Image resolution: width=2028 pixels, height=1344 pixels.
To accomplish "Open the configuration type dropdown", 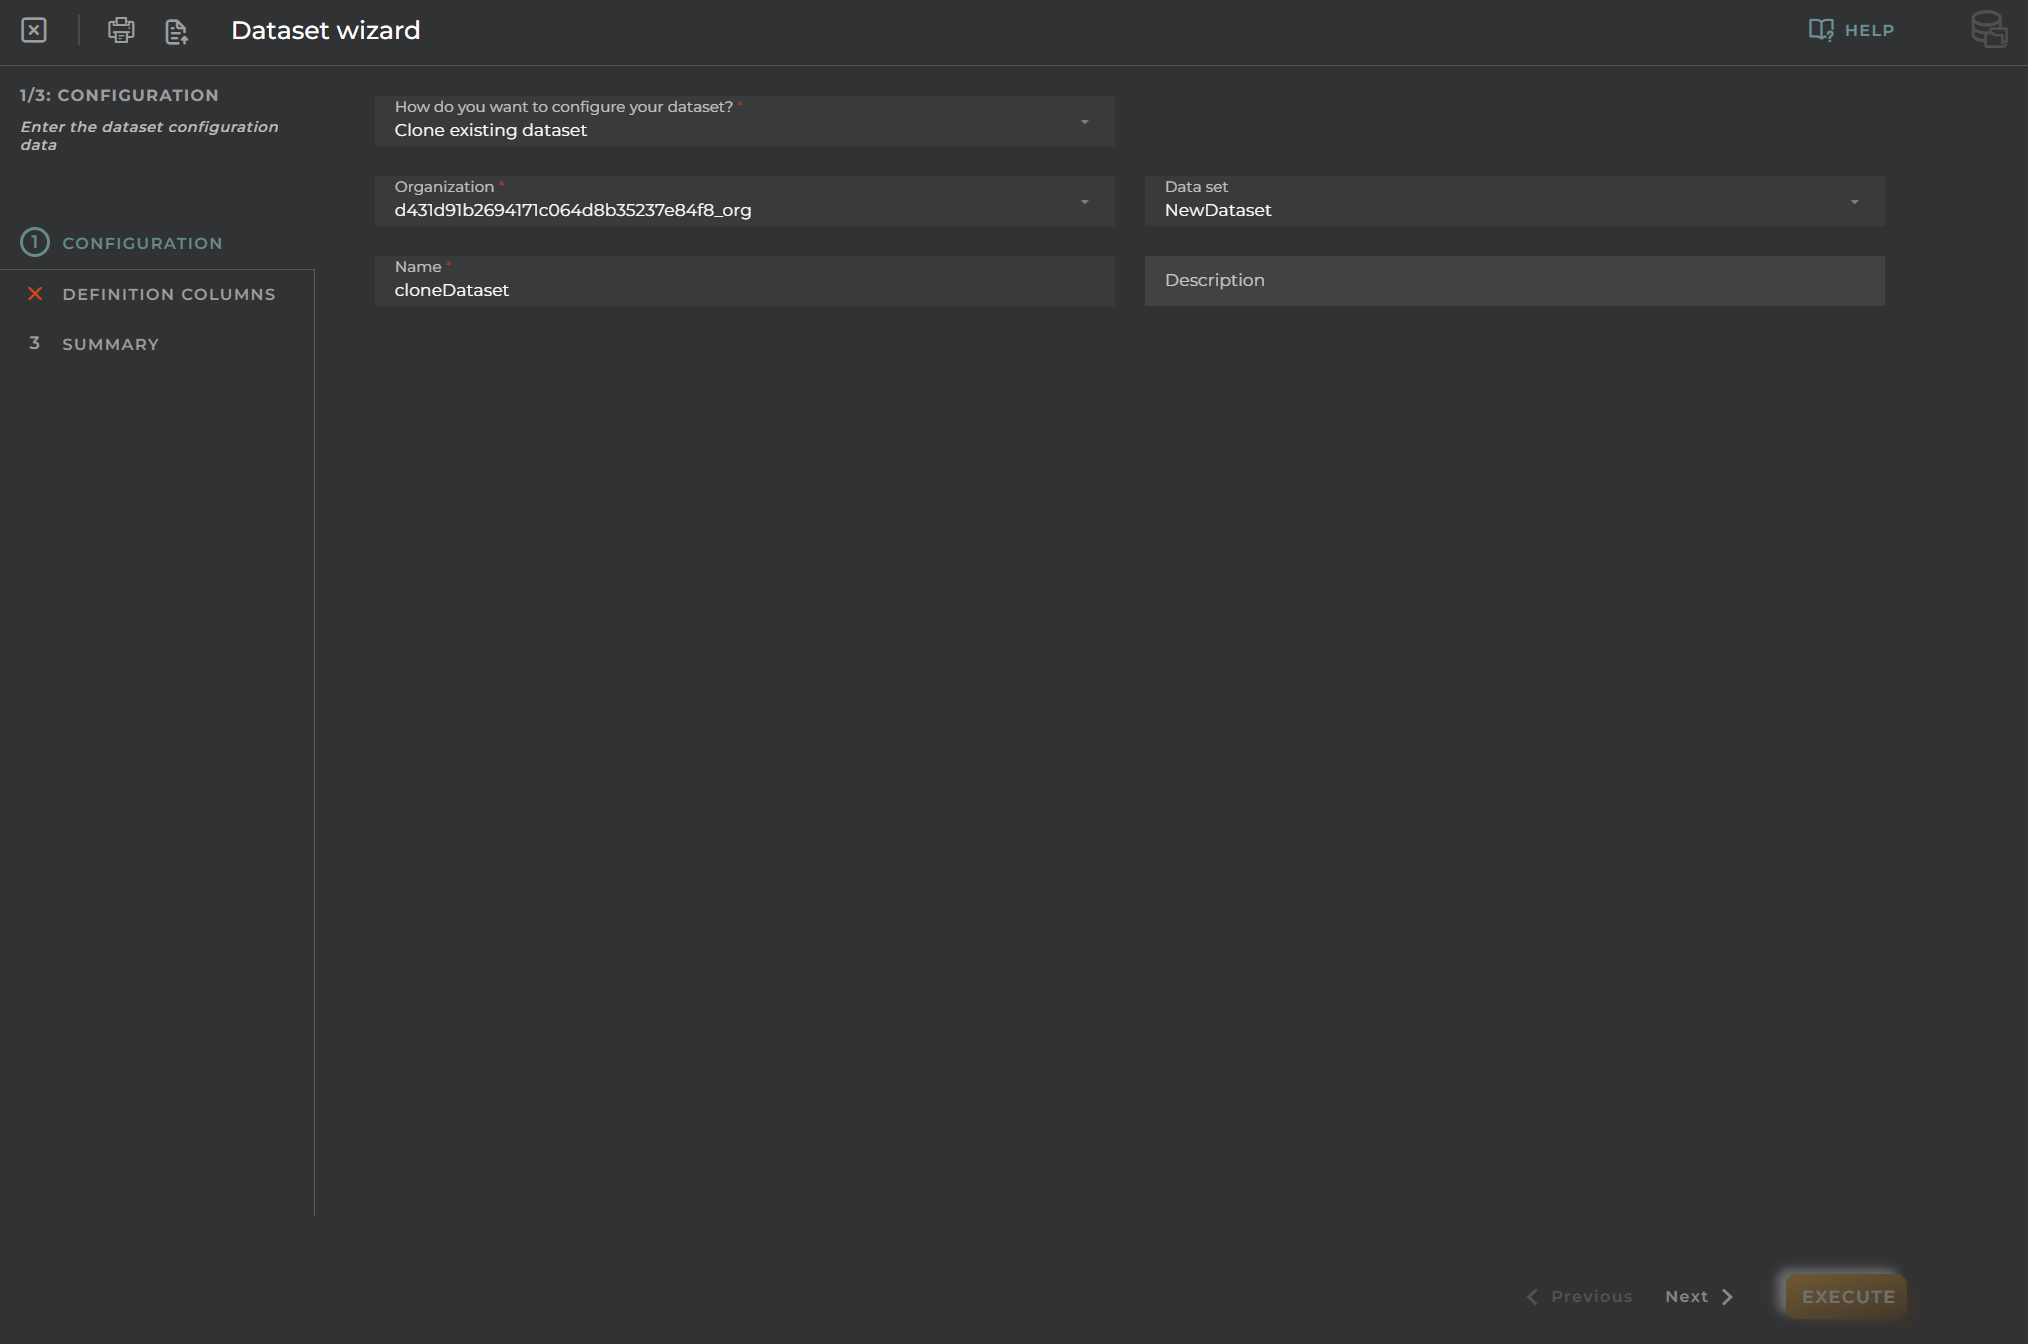I will click(x=744, y=121).
